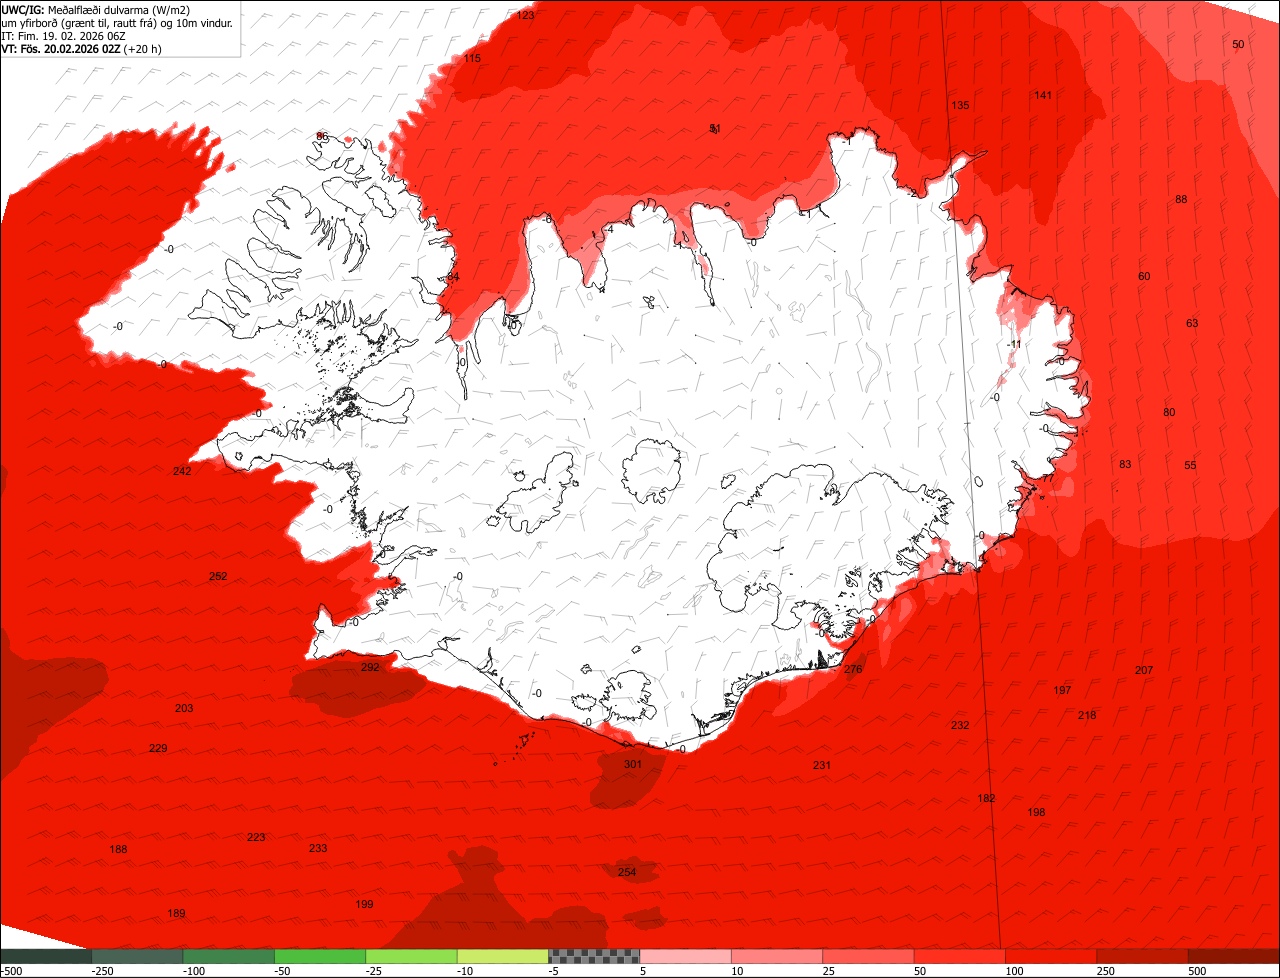Screen dimensions: 1280x978
Task: Click the red legend swatch between 100 and 250
Action: coord(1052,956)
